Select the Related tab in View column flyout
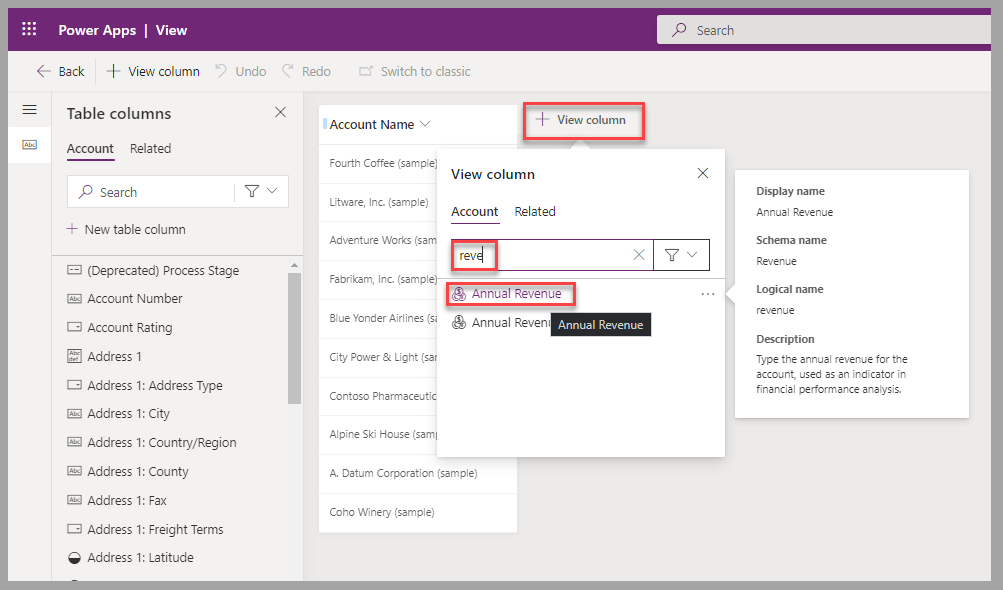The image size is (1003, 590). [535, 211]
